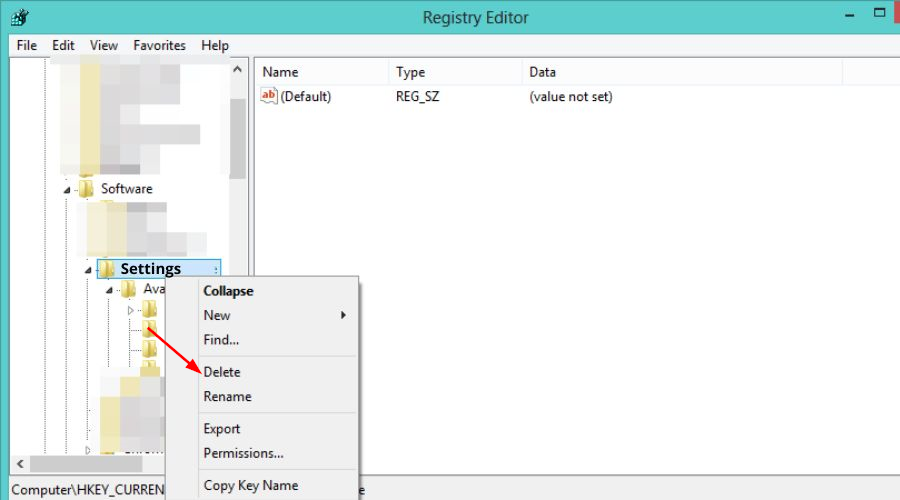Click the Software folder icon
Viewport: 900px width, 500px height.
tap(86, 188)
